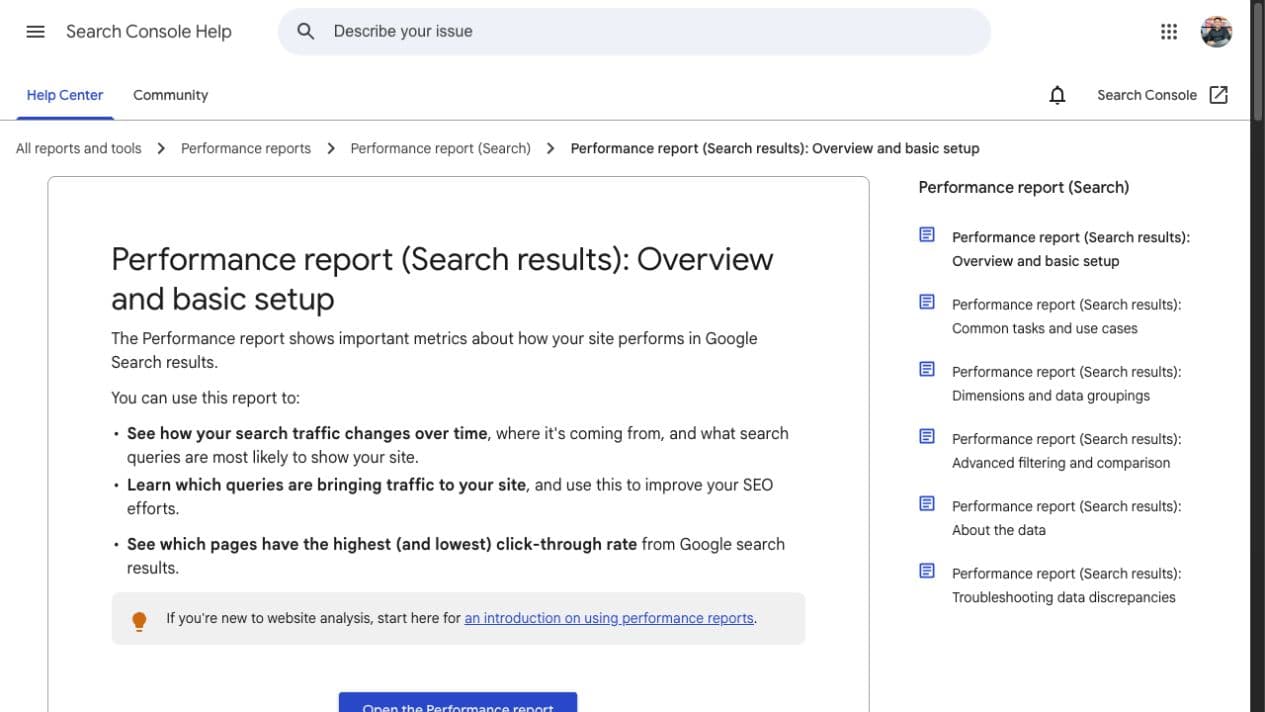Open the hamburger main menu
Screen dimensions: 1265x712
tap(35, 31)
